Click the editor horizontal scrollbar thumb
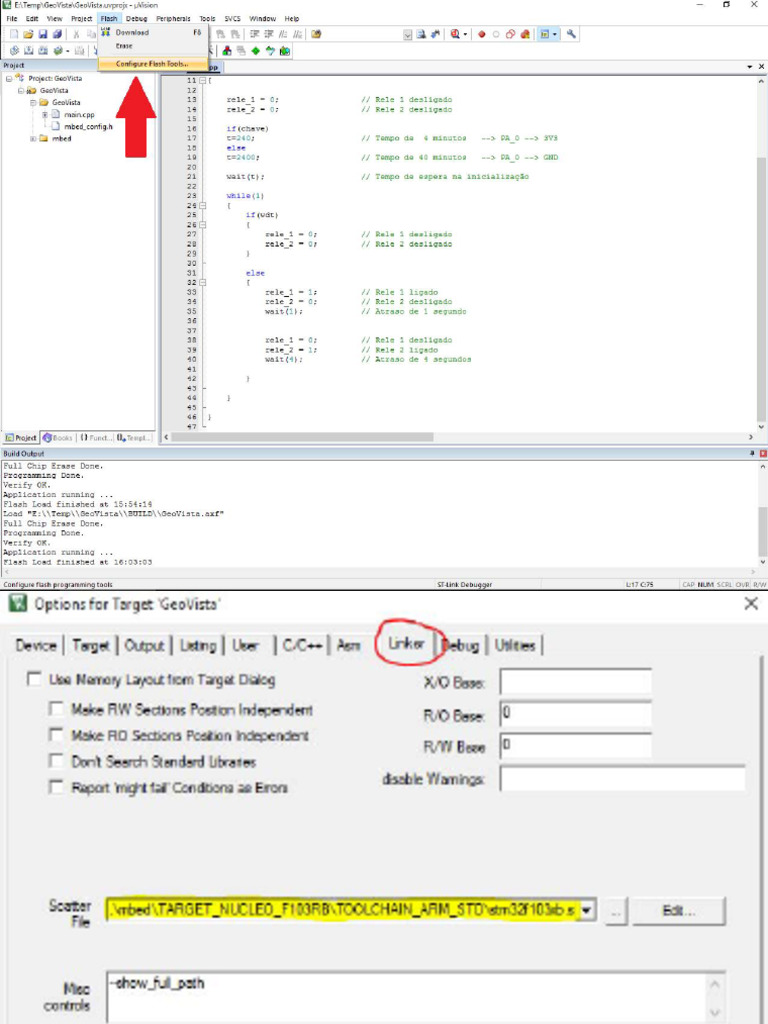Viewport: 768px width, 1024px height. [302, 437]
